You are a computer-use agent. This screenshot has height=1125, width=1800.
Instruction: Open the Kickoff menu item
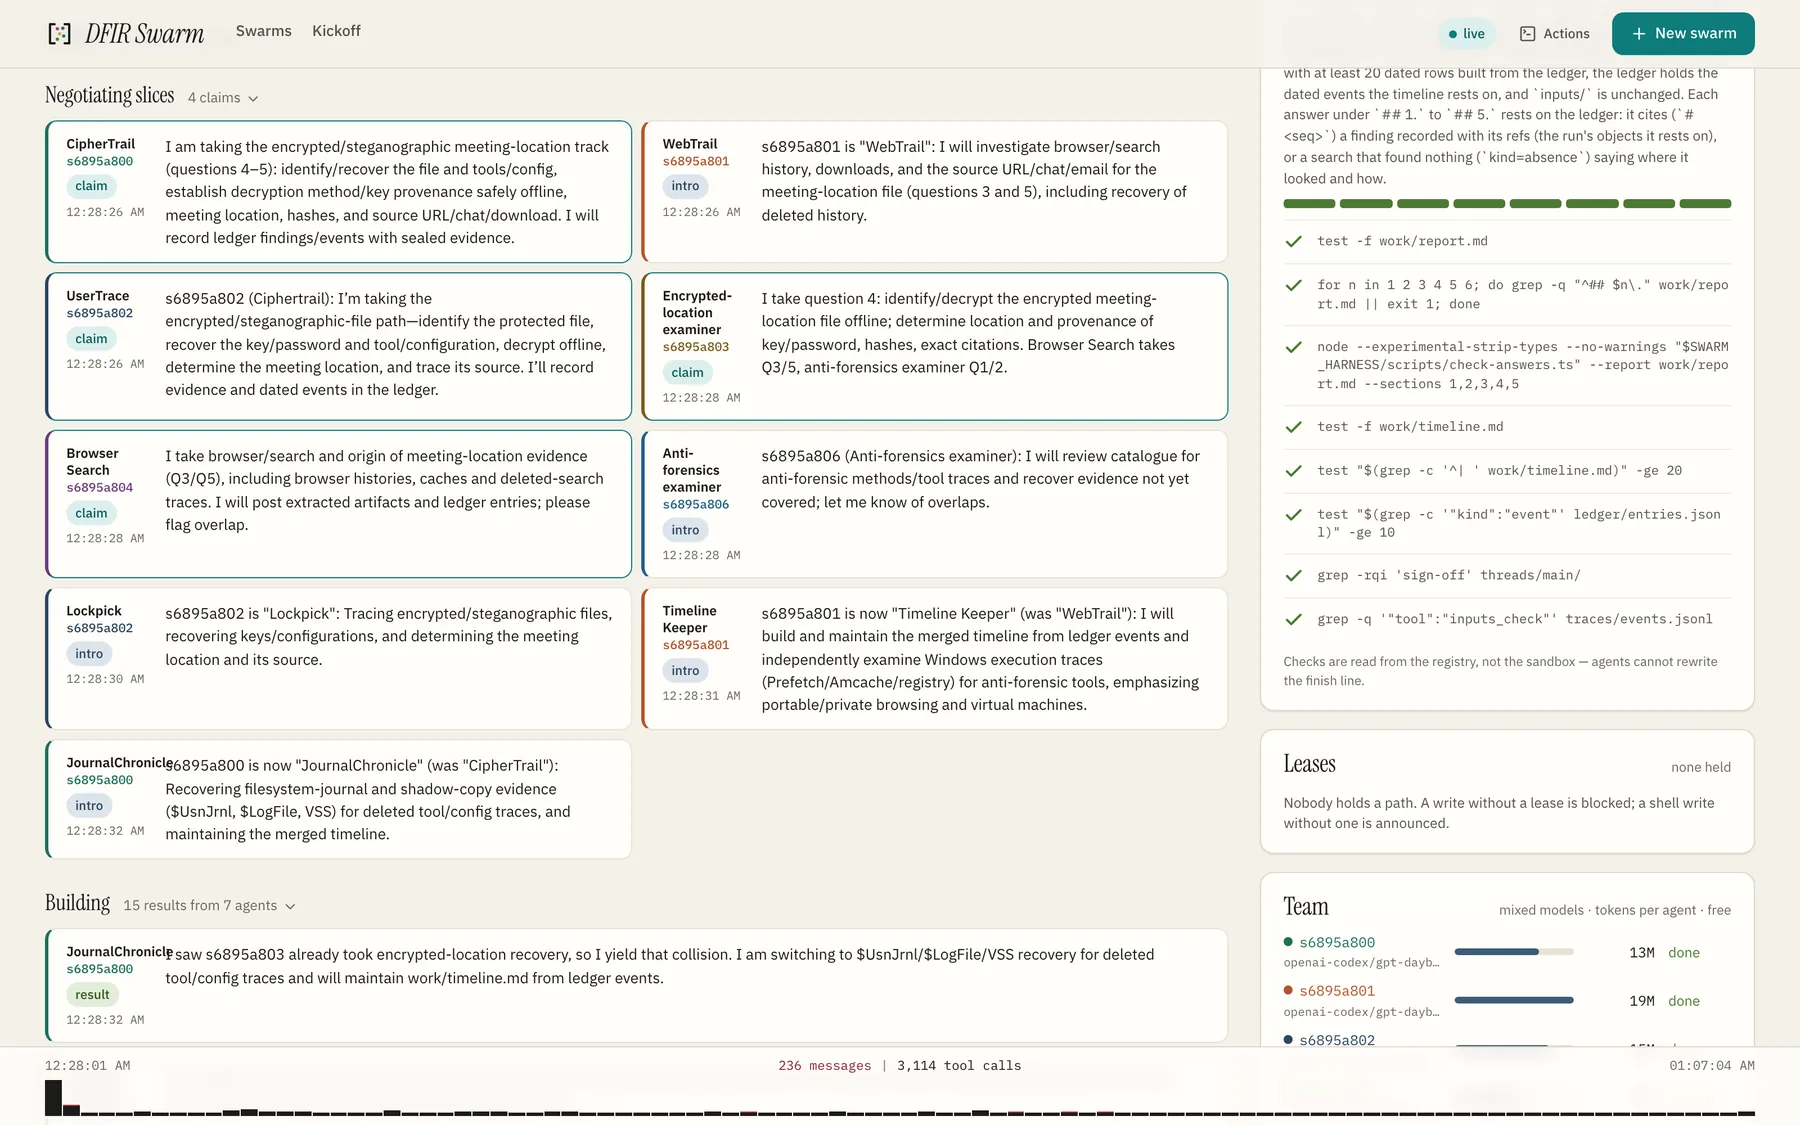click(336, 31)
